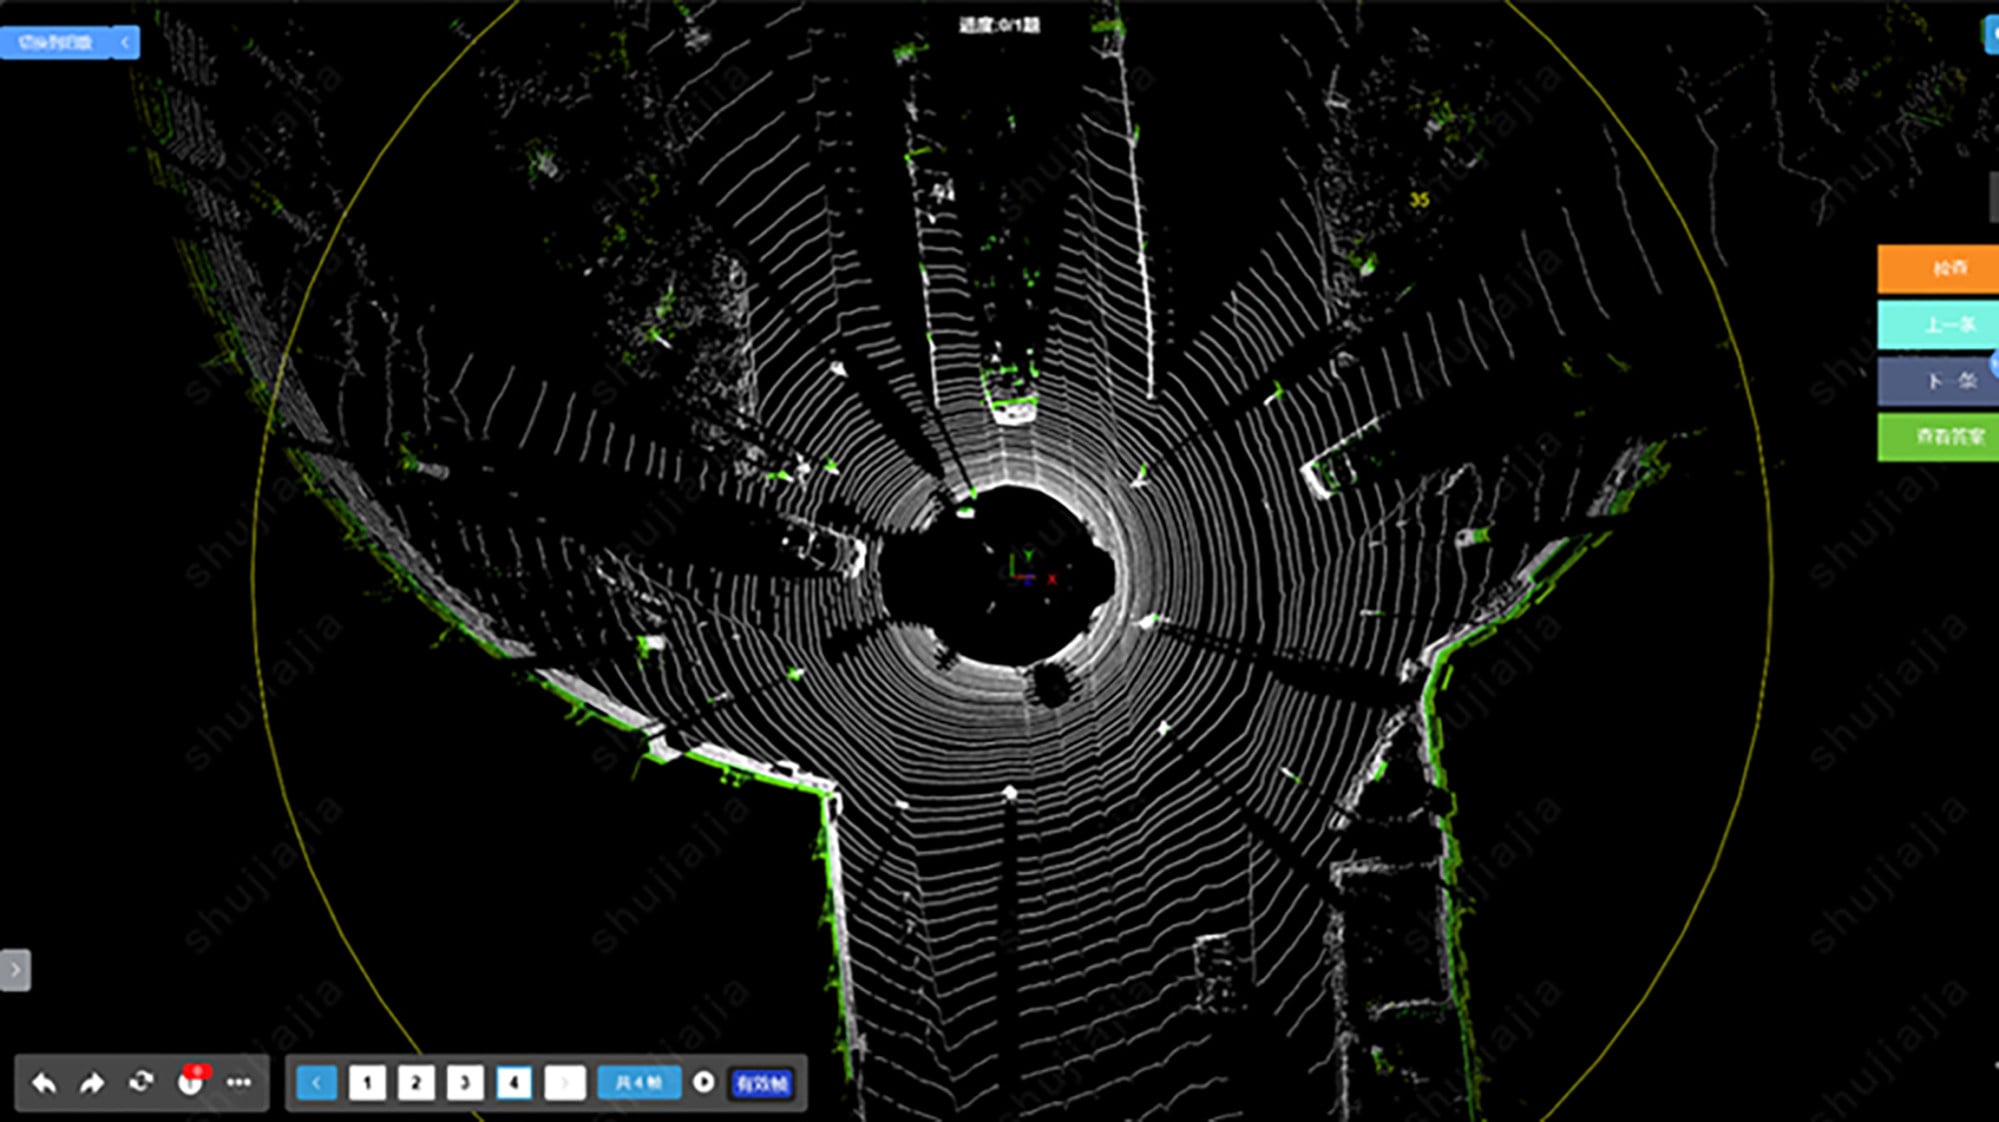Click the blue total frames button
Viewport: 1999px width, 1122px height.
pyautogui.click(x=639, y=1082)
